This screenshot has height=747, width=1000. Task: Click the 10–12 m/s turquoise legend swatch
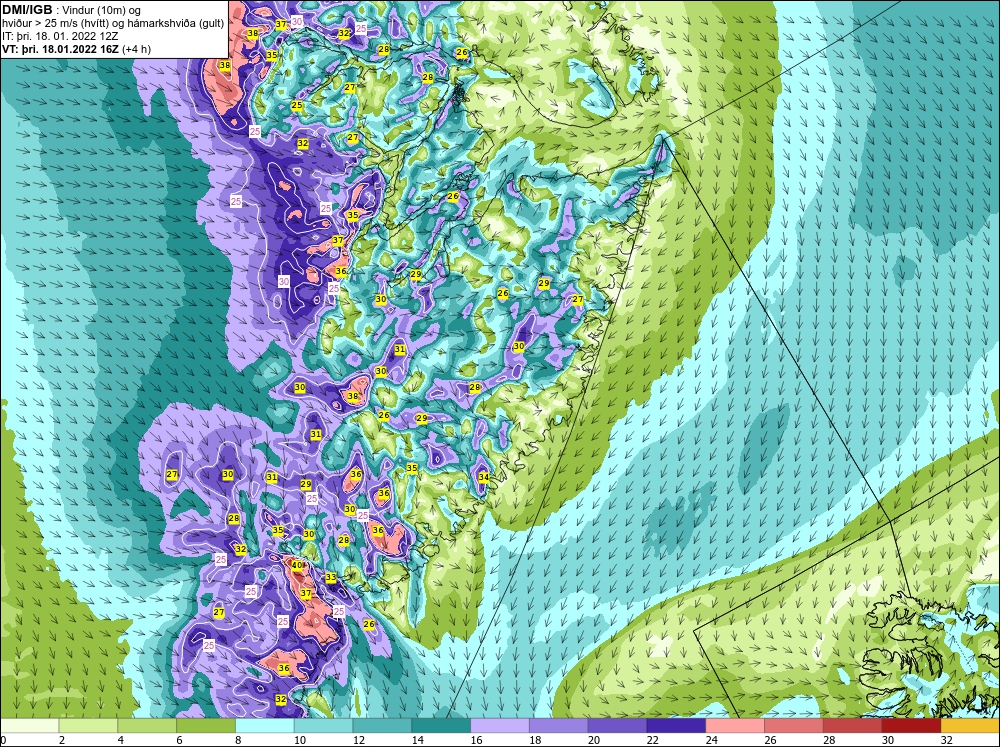pyautogui.click(x=323, y=726)
